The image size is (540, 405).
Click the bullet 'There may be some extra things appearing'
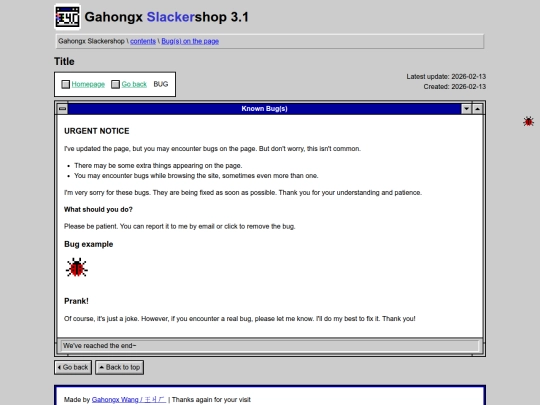point(158,166)
